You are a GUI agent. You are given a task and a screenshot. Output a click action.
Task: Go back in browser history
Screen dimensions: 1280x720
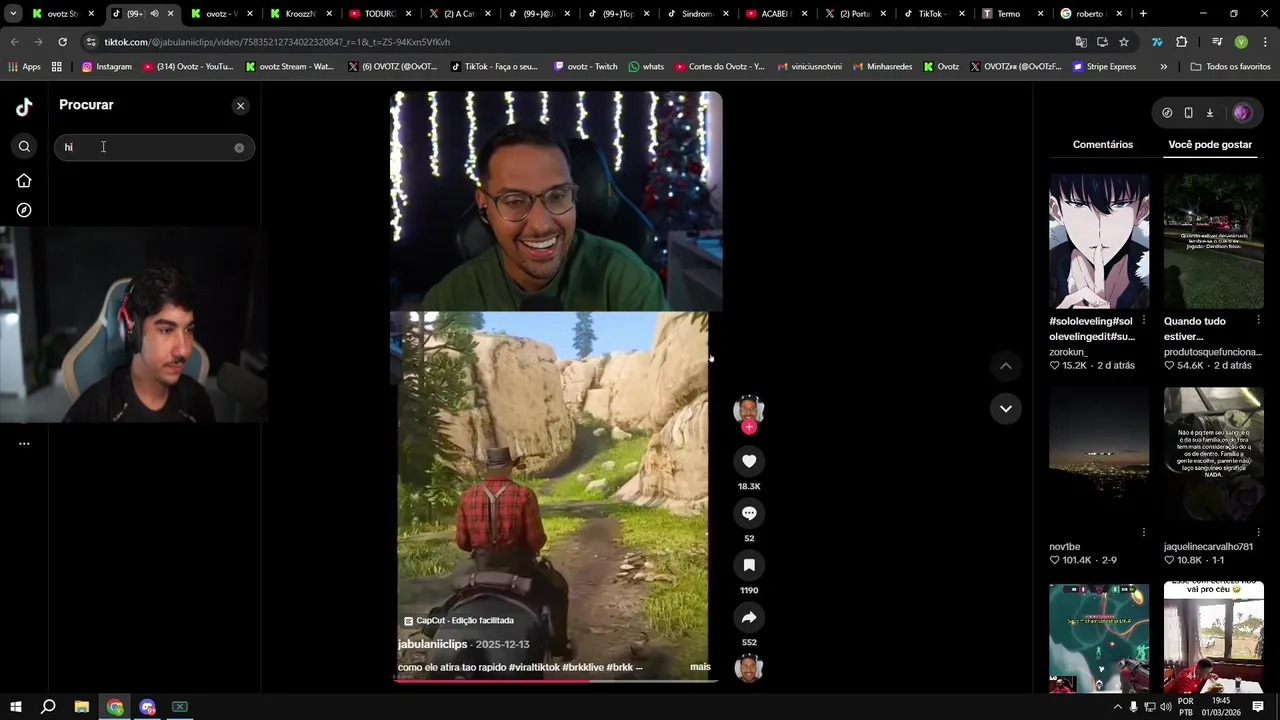(x=14, y=42)
